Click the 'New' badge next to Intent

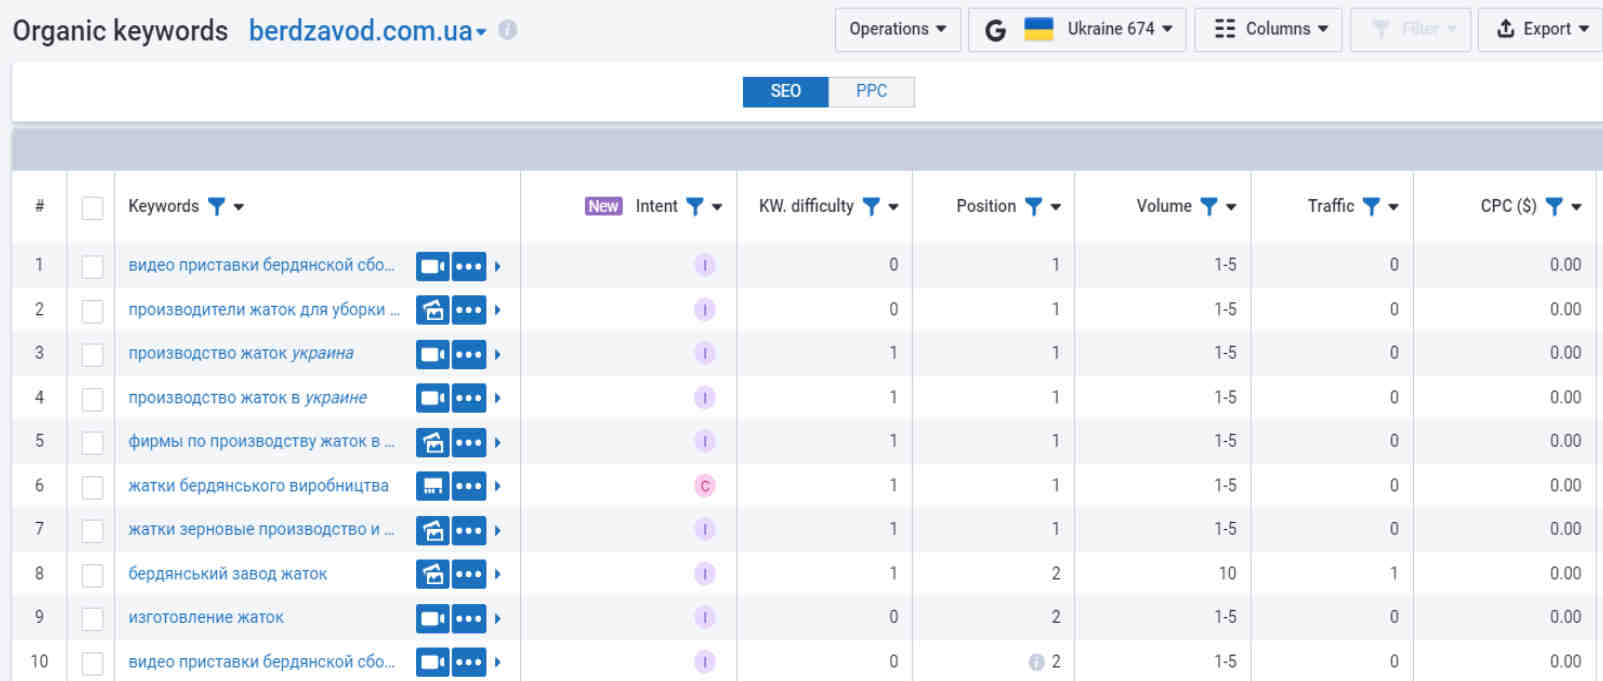603,206
